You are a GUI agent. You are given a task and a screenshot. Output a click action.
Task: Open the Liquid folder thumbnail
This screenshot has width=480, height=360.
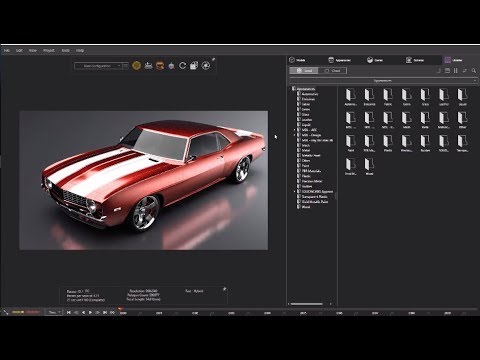462,97
